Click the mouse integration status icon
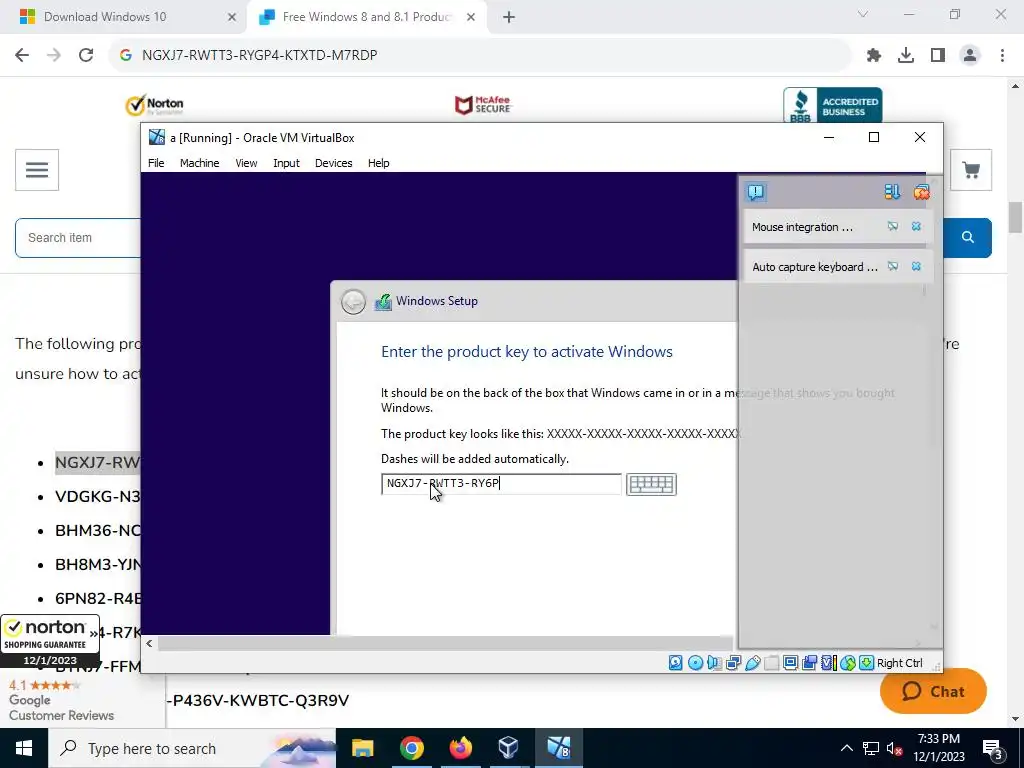The image size is (1024, 768). (848, 663)
